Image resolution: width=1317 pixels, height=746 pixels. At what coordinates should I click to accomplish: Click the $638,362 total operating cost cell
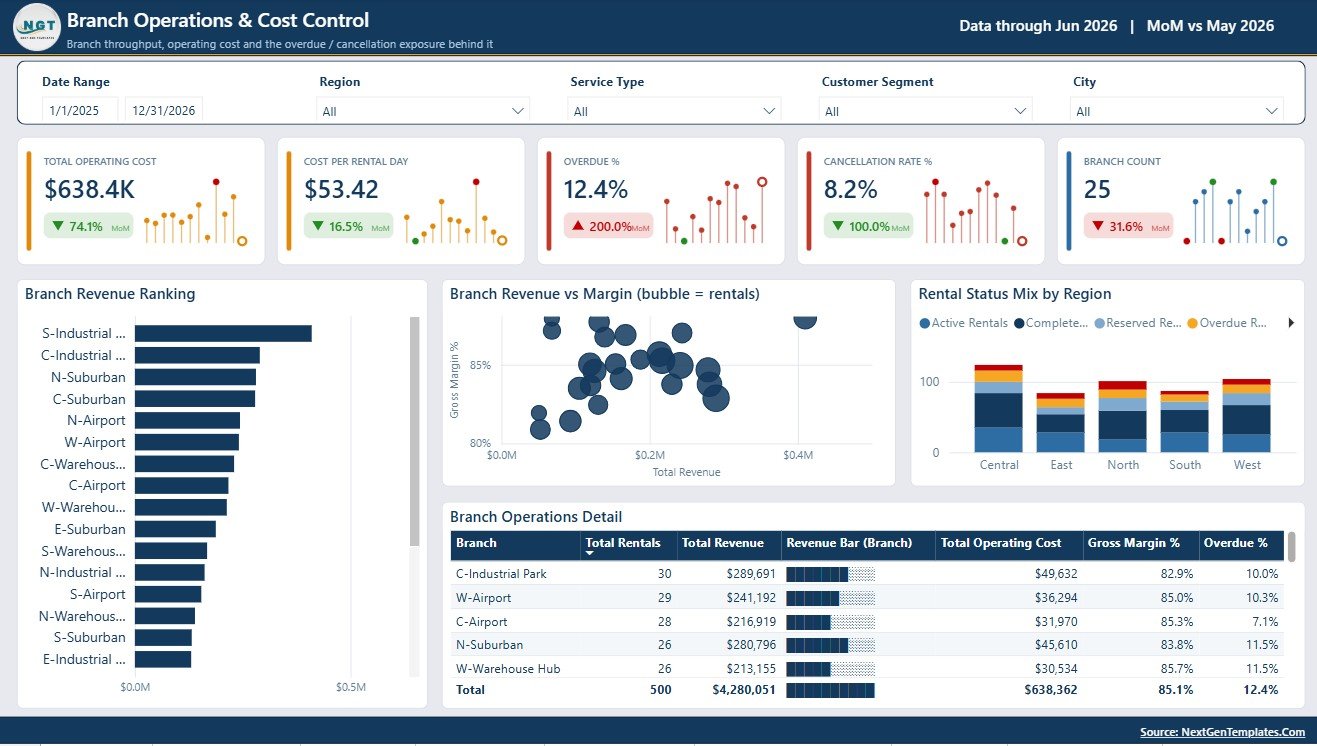pyautogui.click(x=1051, y=690)
